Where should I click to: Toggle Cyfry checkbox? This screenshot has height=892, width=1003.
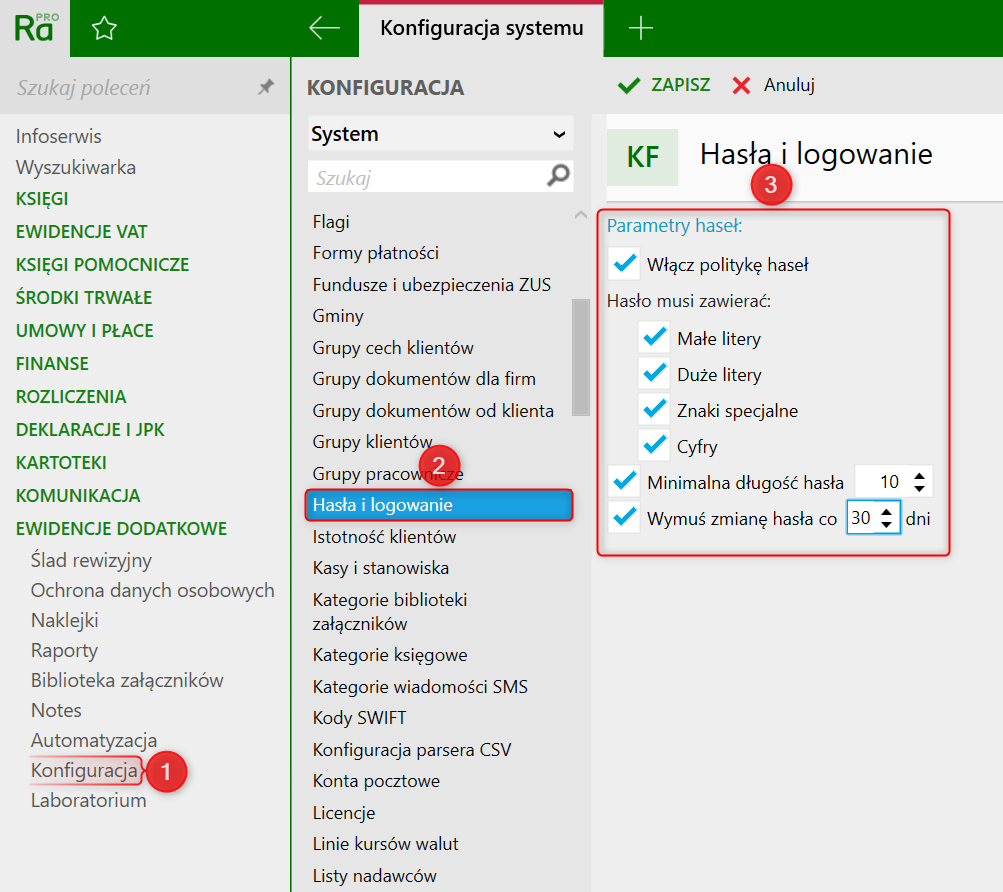coord(654,445)
